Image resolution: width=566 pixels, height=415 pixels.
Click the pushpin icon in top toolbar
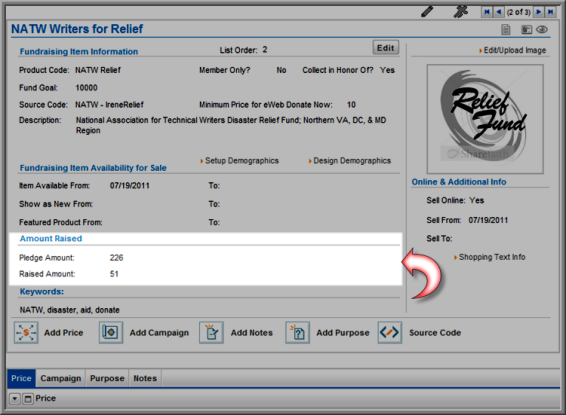point(461,12)
